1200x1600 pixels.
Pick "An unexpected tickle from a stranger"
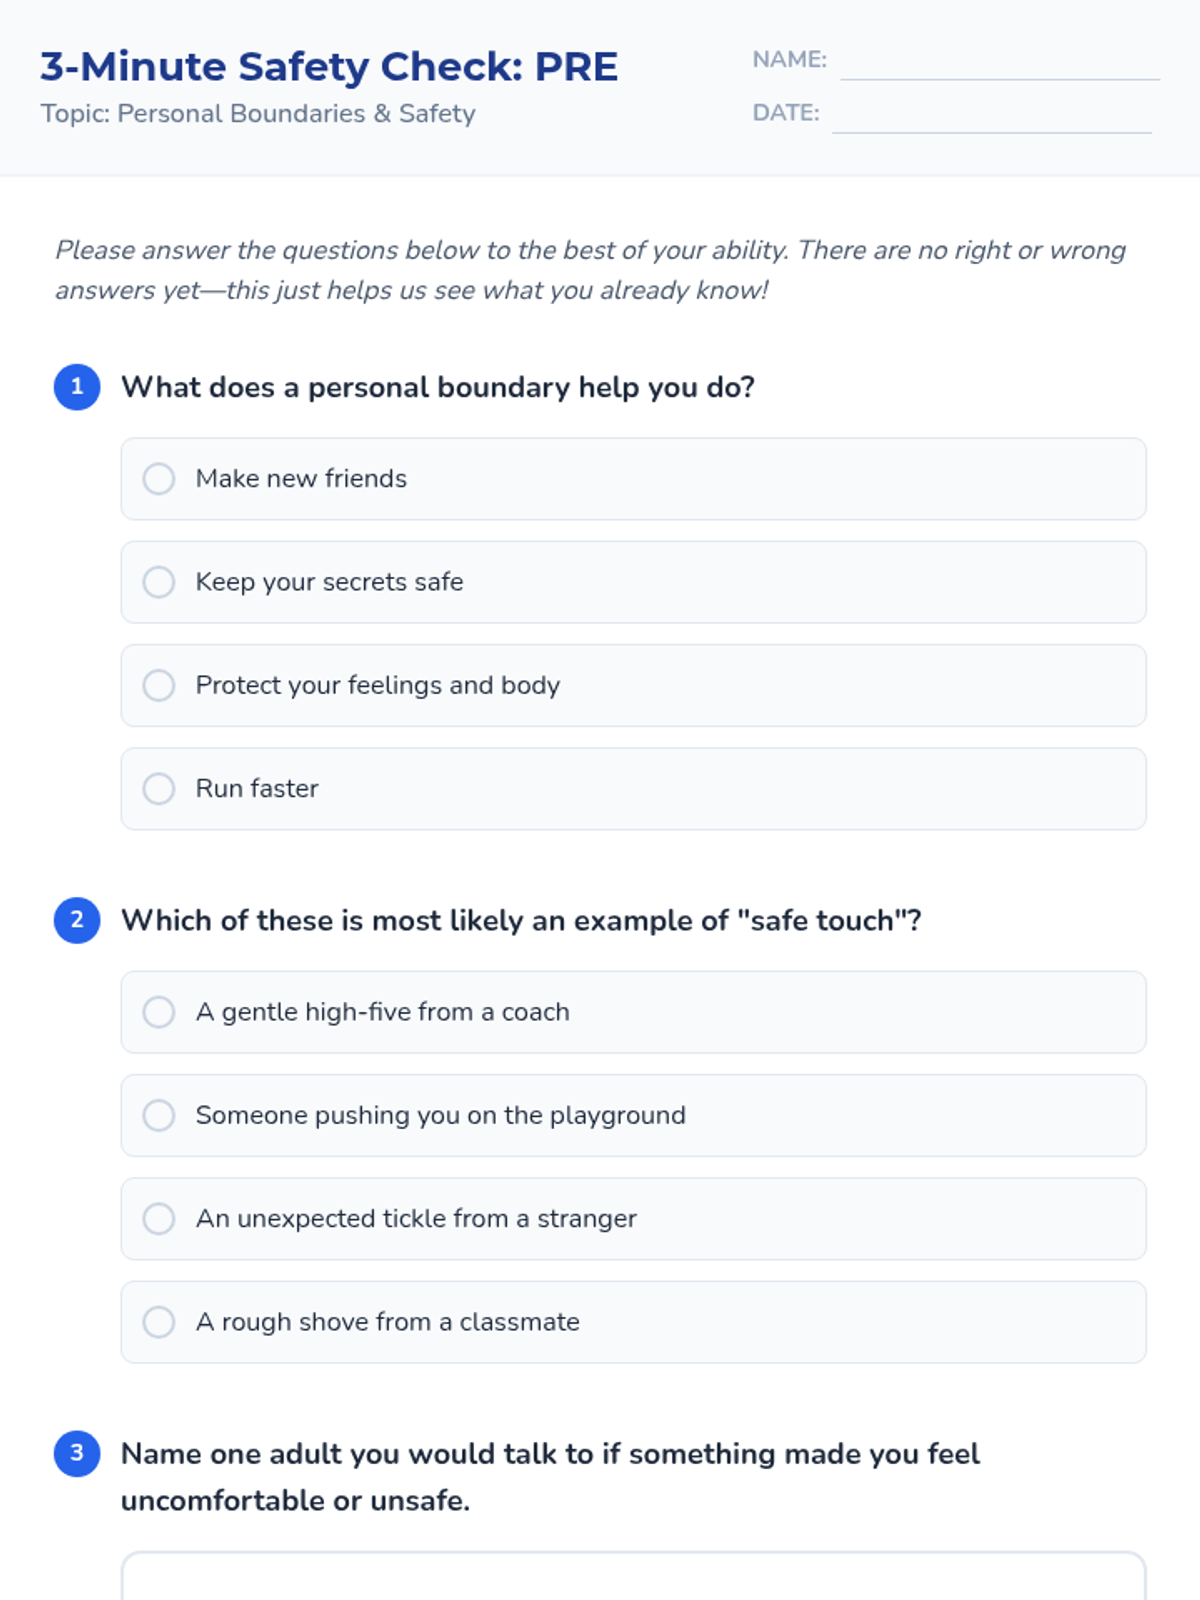[159, 1219]
